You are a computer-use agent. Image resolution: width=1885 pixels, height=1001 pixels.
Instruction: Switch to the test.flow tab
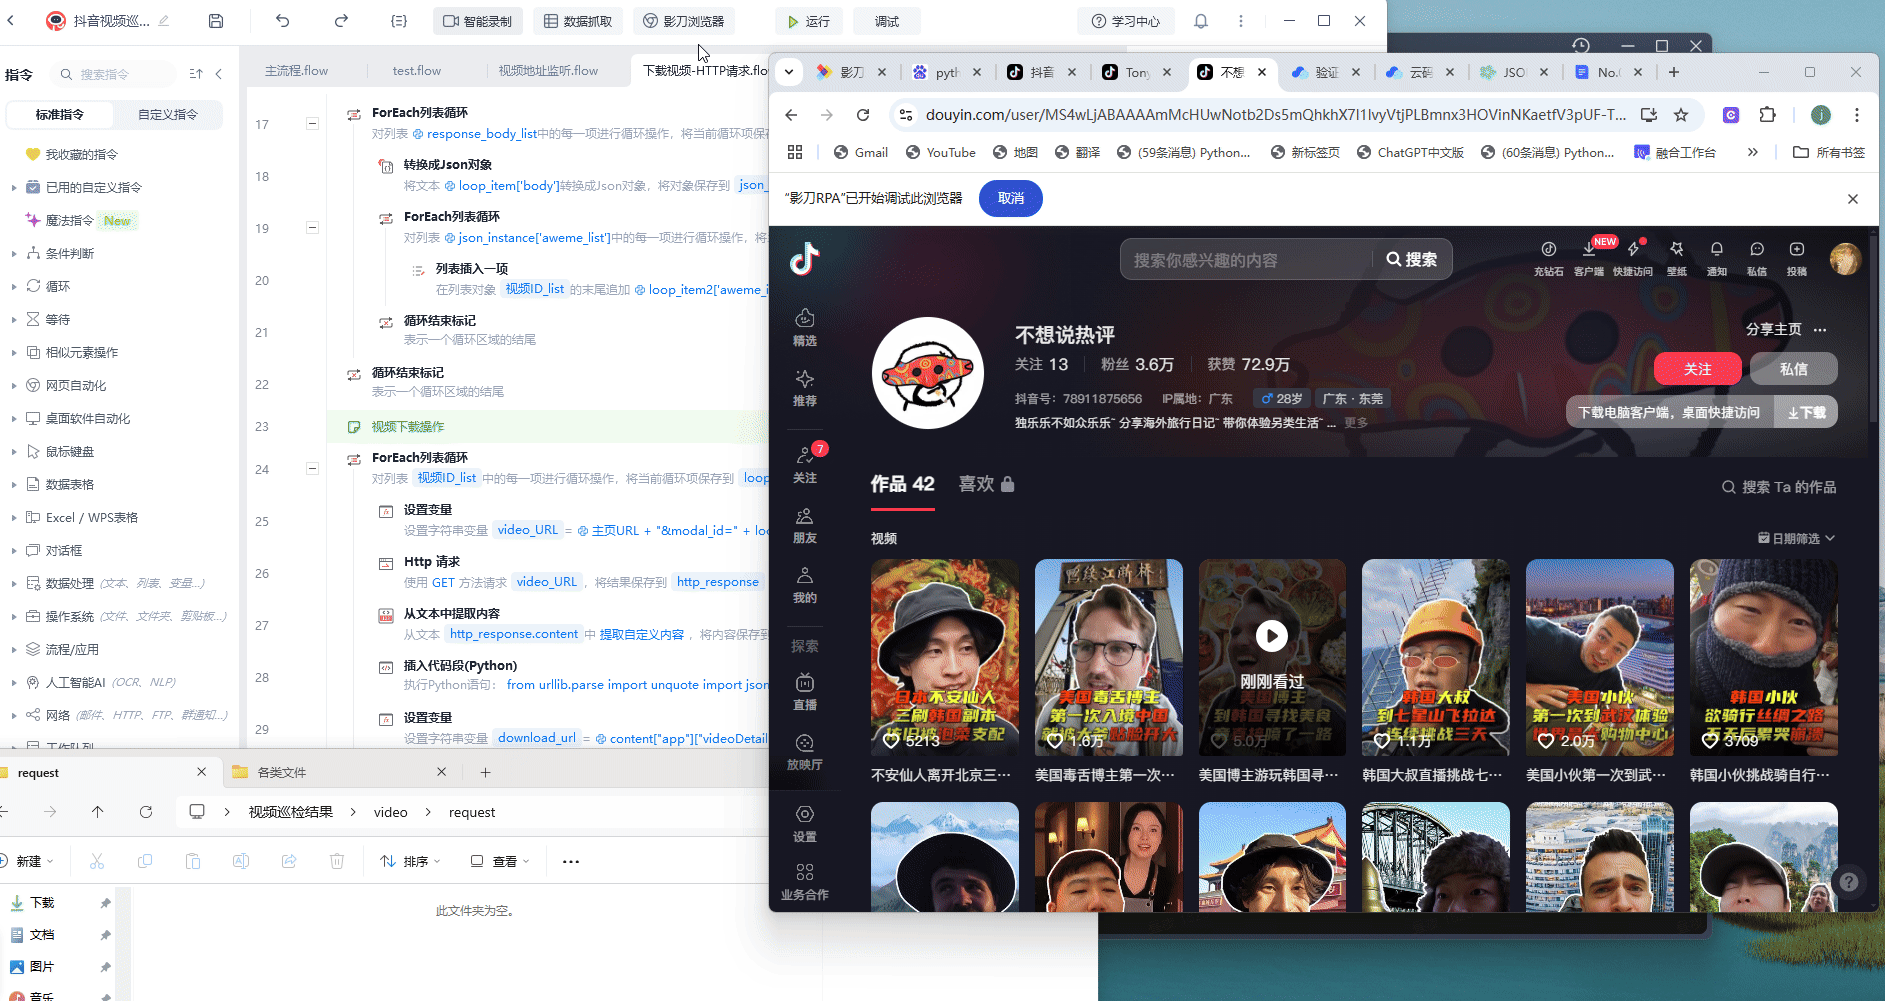click(x=416, y=71)
